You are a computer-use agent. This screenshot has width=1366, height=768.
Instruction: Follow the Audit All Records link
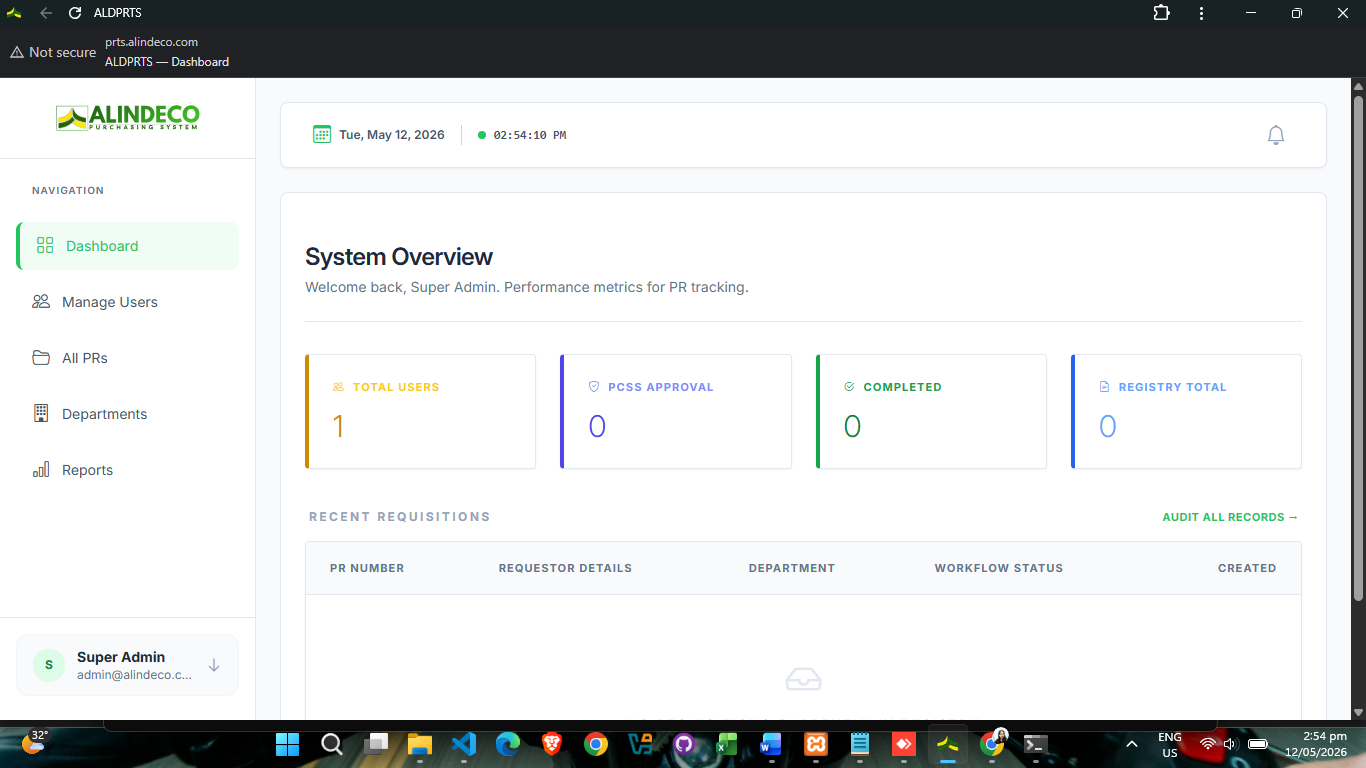[x=1230, y=517]
